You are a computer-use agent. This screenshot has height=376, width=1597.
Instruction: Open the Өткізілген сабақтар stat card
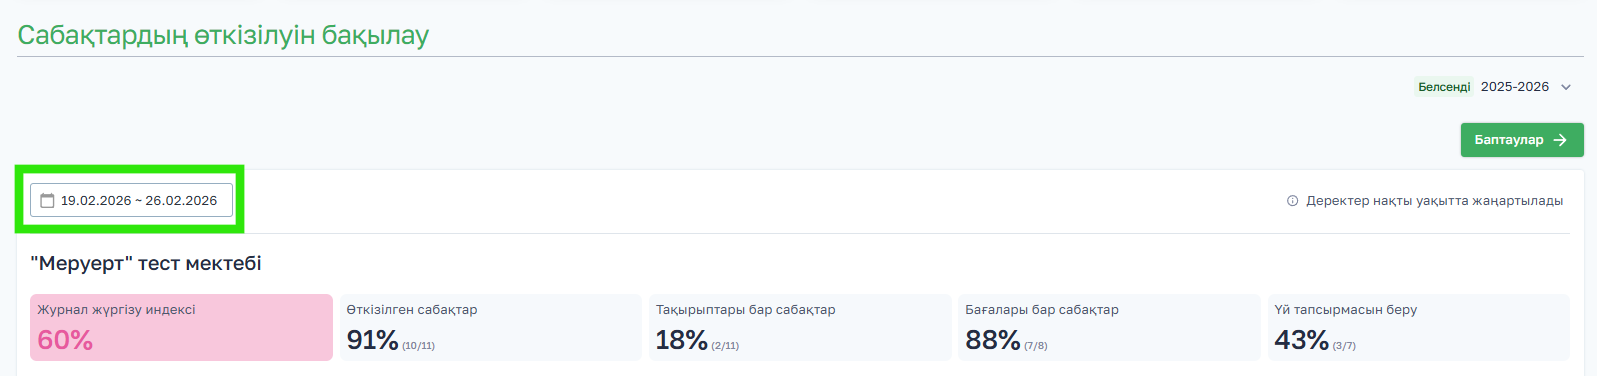click(490, 327)
